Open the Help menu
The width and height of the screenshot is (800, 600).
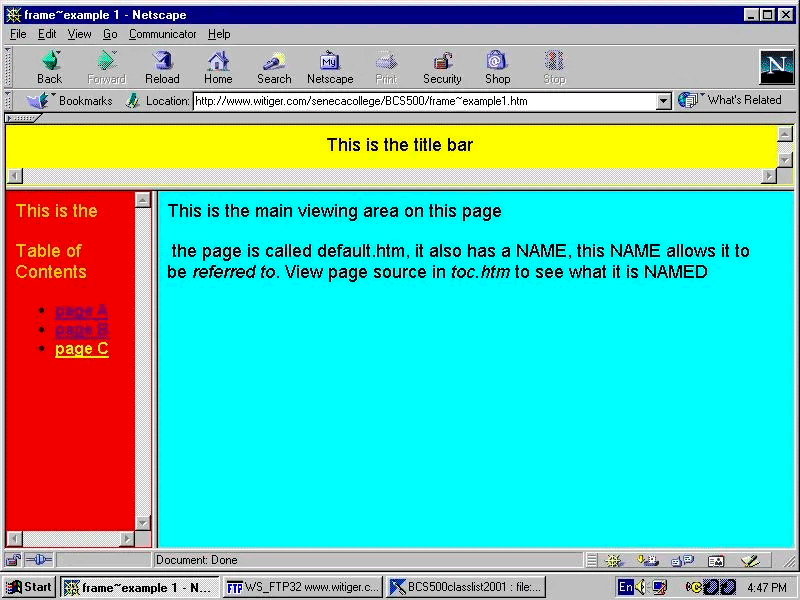[x=219, y=34]
